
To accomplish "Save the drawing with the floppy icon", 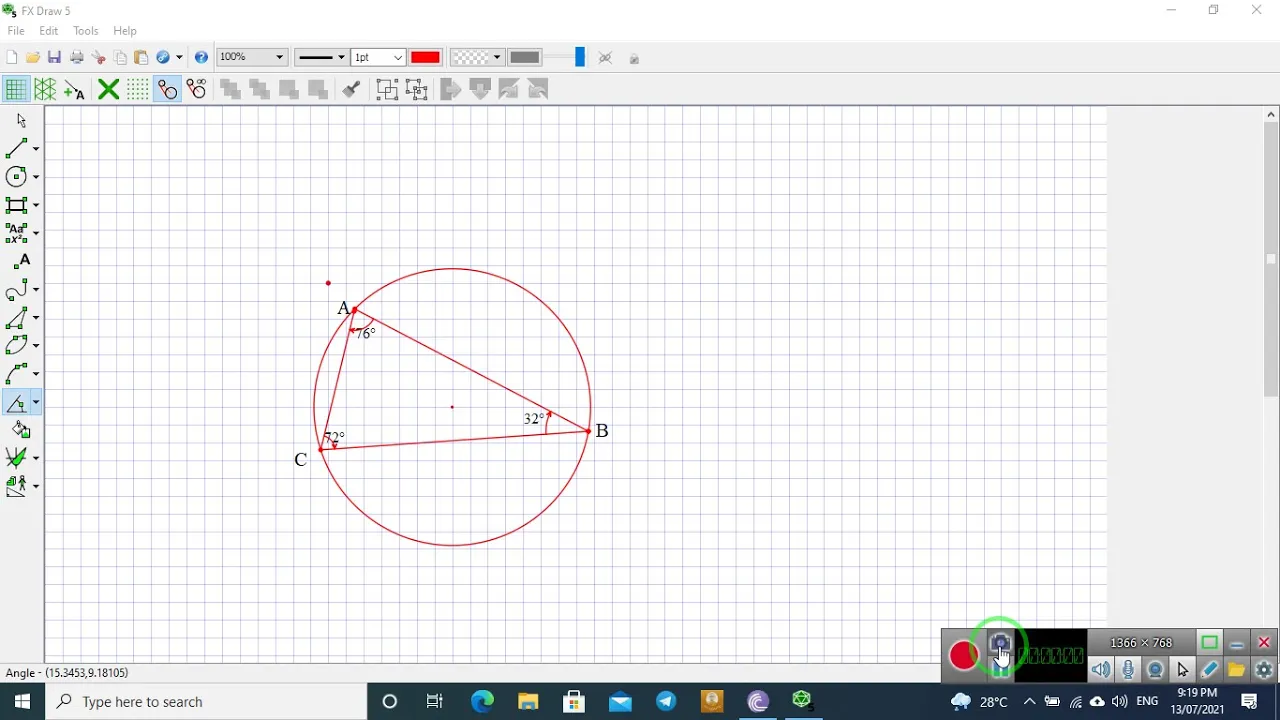I will pos(55,58).
